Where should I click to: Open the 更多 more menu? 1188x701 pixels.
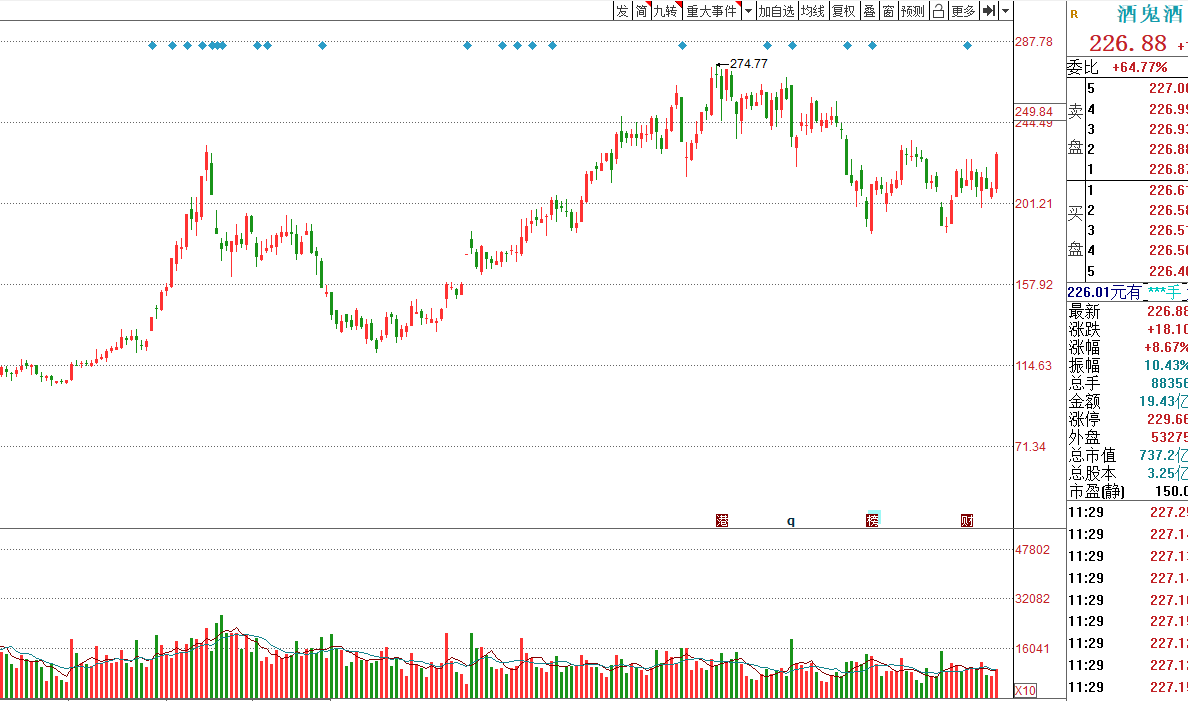[964, 11]
